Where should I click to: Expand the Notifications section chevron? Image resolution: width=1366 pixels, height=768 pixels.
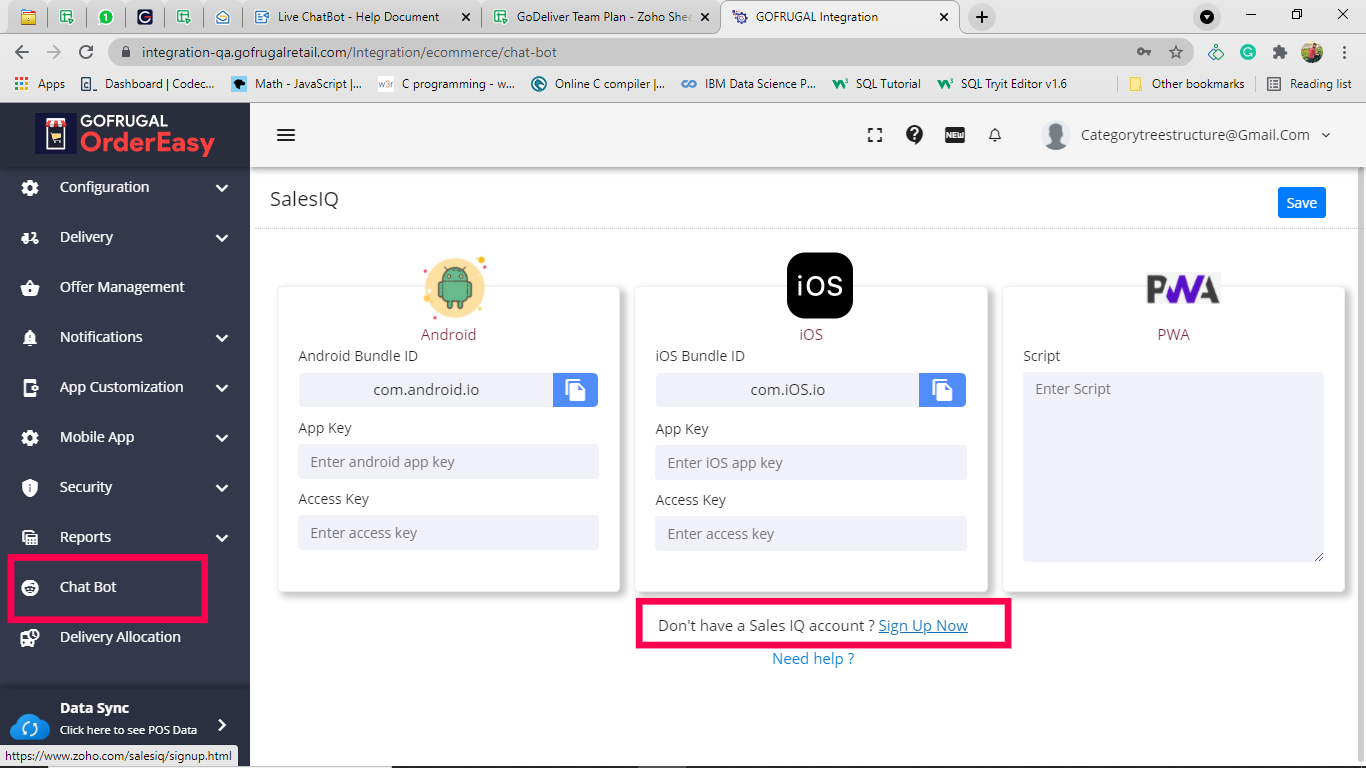click(x=222, y=338)
